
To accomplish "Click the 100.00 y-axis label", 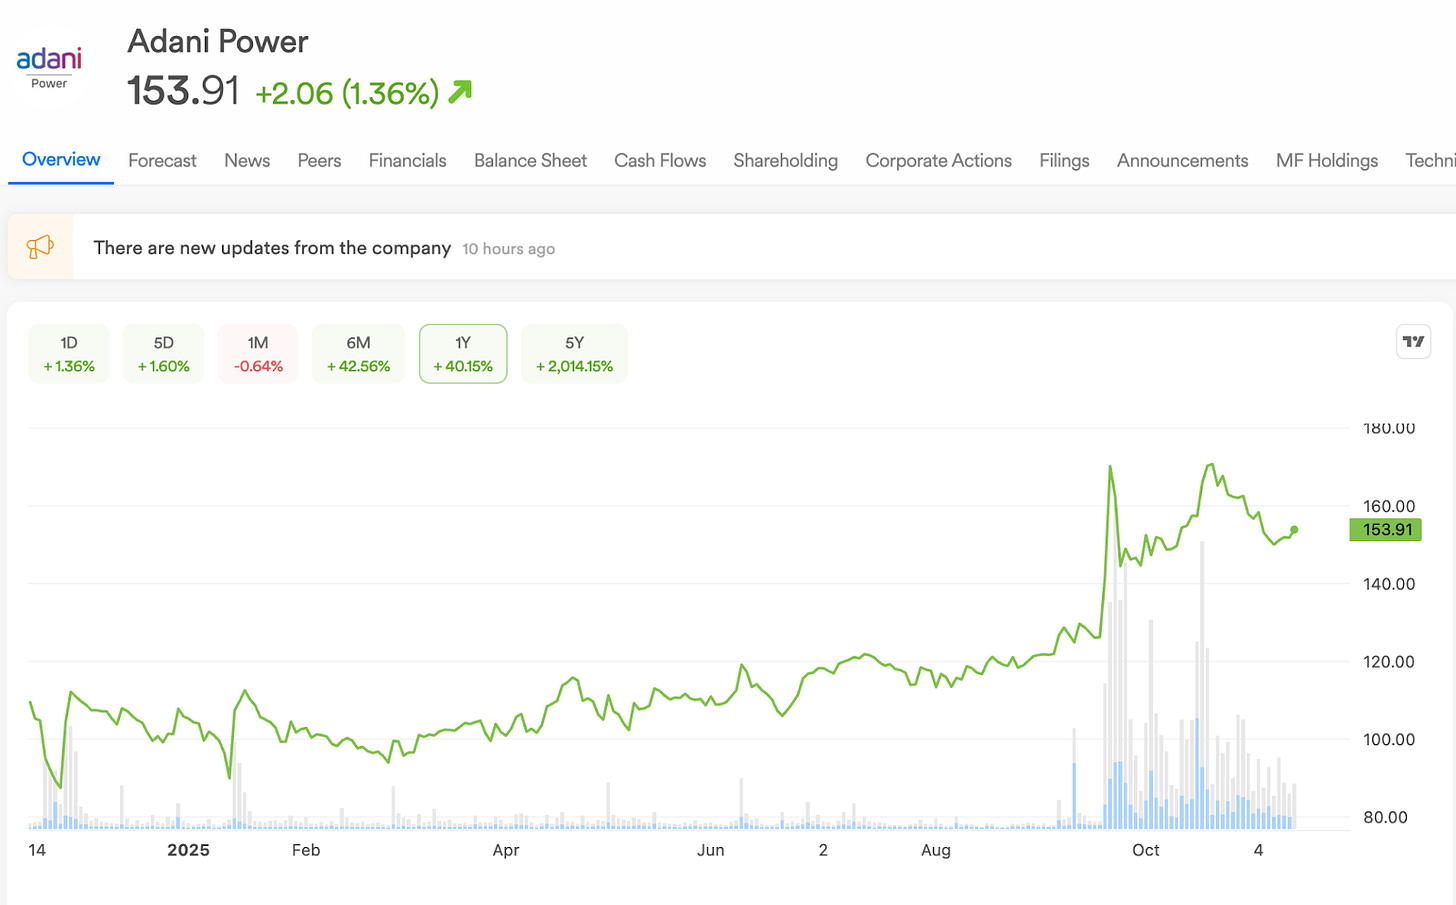I will 1389,740.
